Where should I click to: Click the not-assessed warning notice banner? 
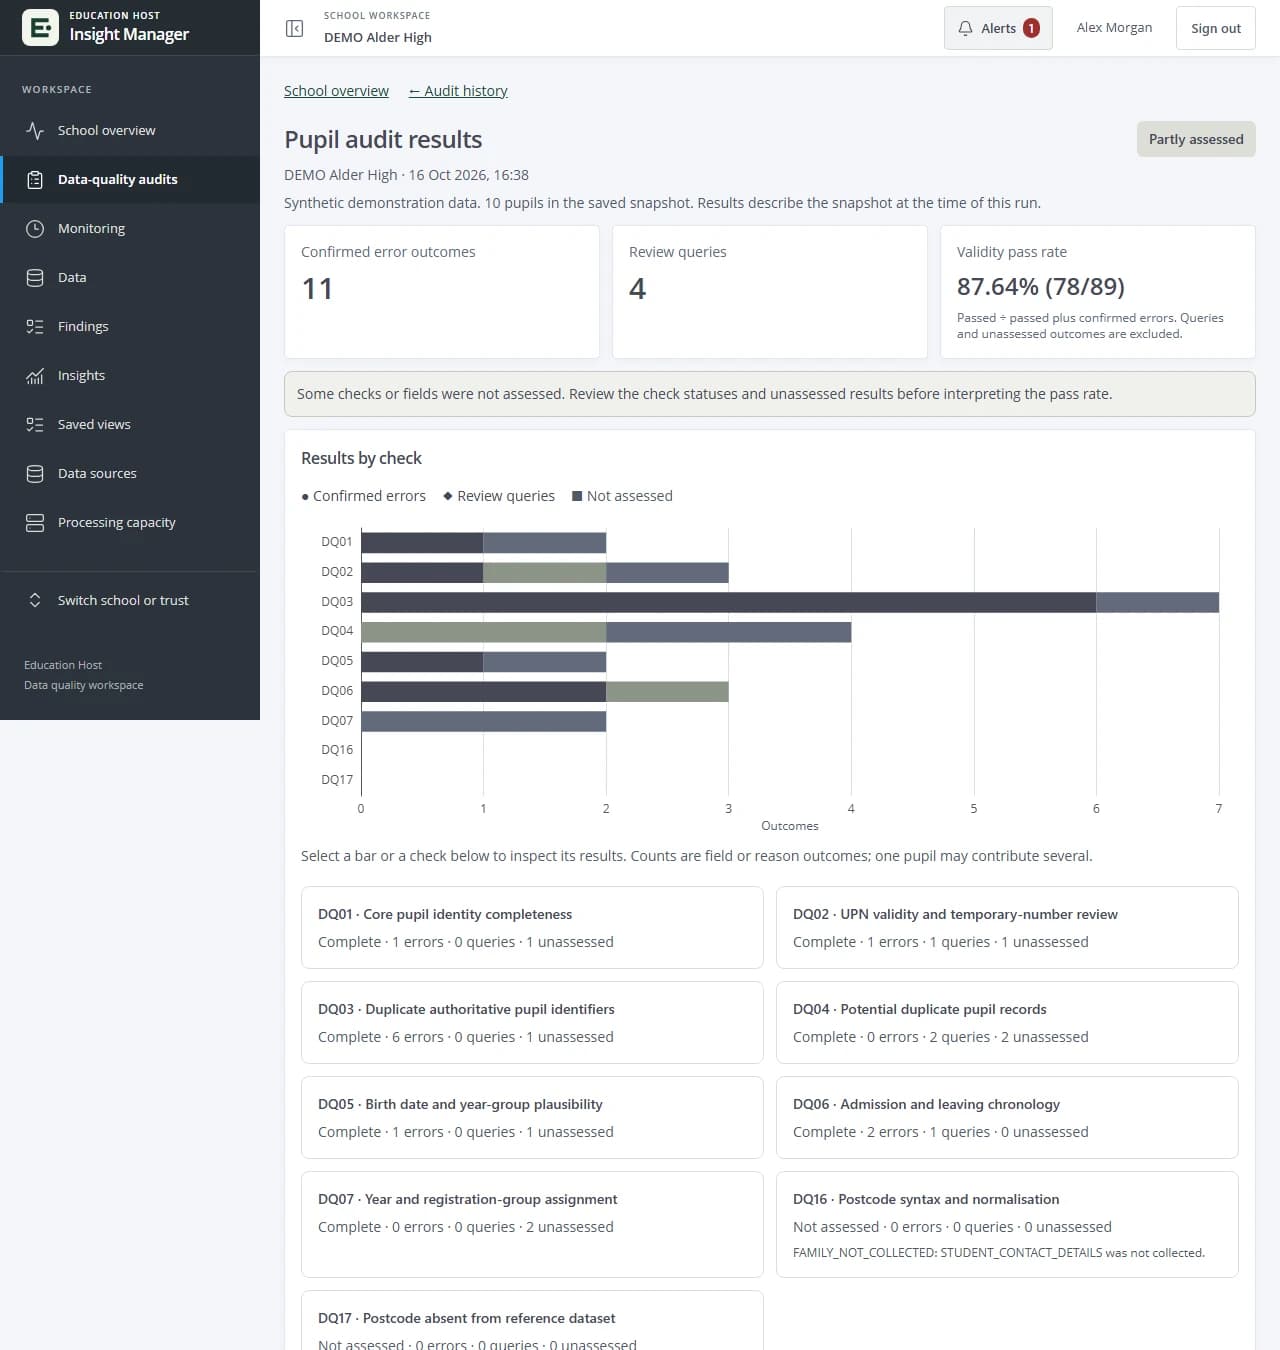pos(769,394)
